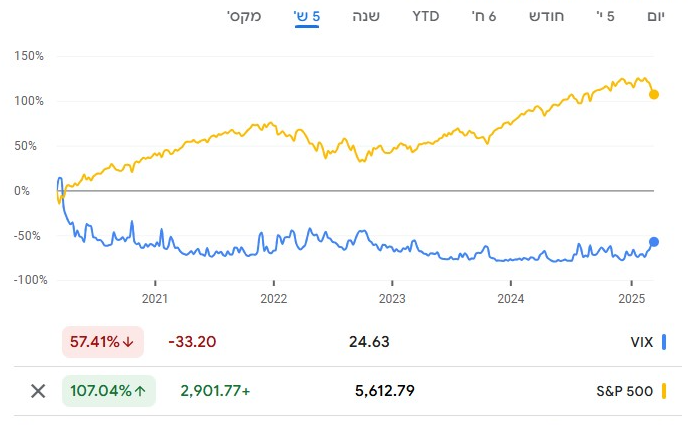The height and width of the screenshot is (425, 688).
Task: Switch to the 6 ח' range tab
Action: click(485, 16)
